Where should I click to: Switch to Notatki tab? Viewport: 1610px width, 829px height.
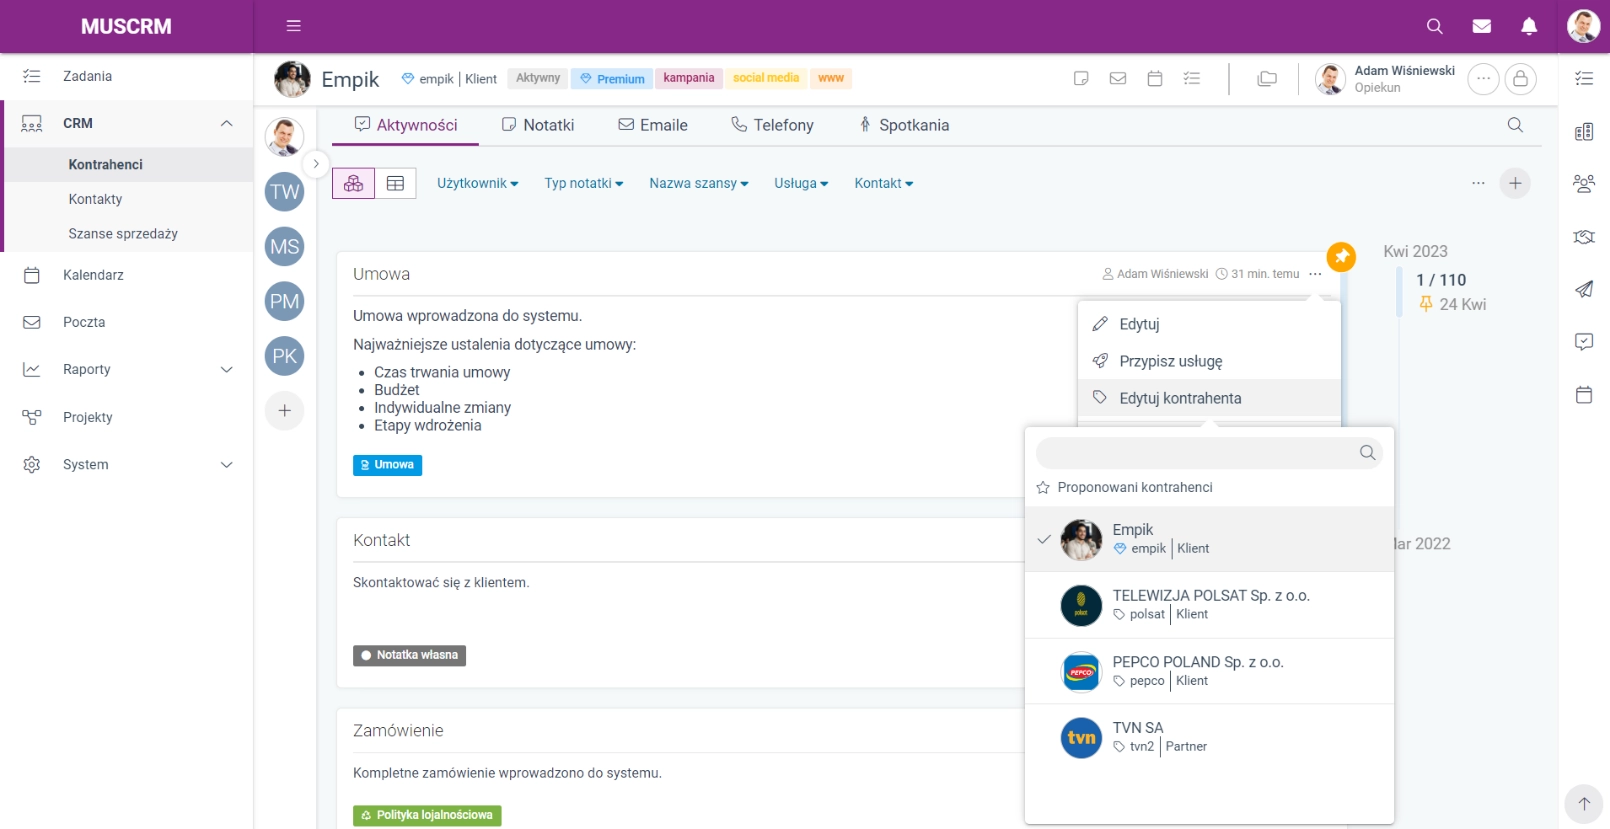coord(538,125)
